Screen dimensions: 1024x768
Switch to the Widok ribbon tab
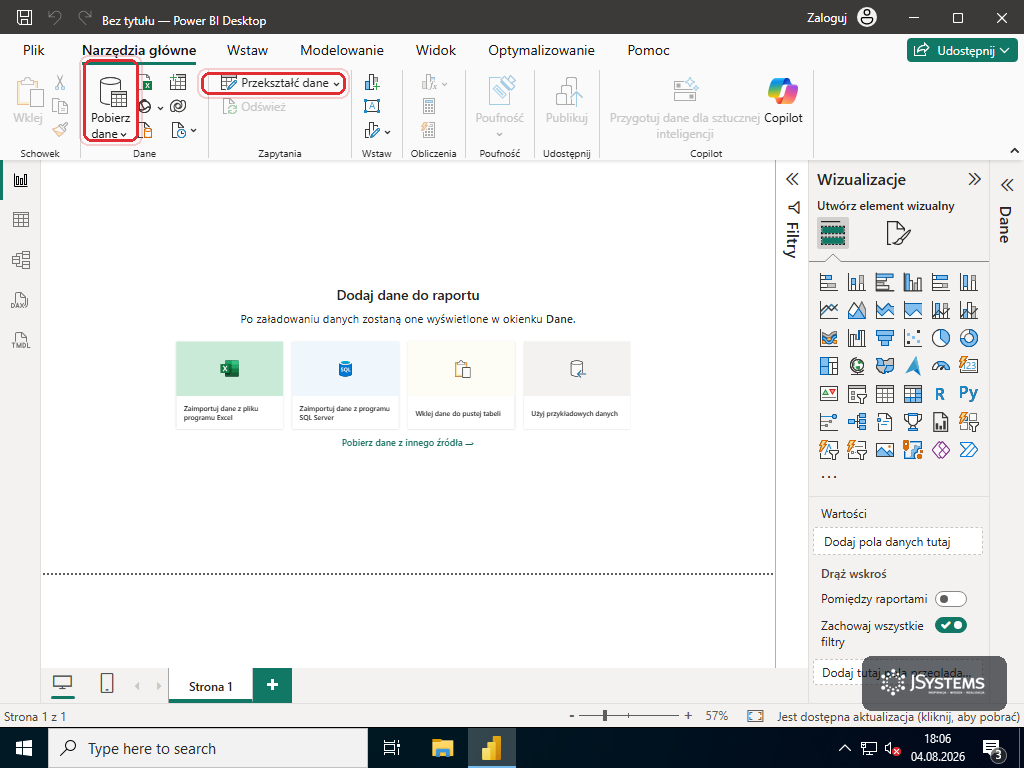[x=436, y=50]
